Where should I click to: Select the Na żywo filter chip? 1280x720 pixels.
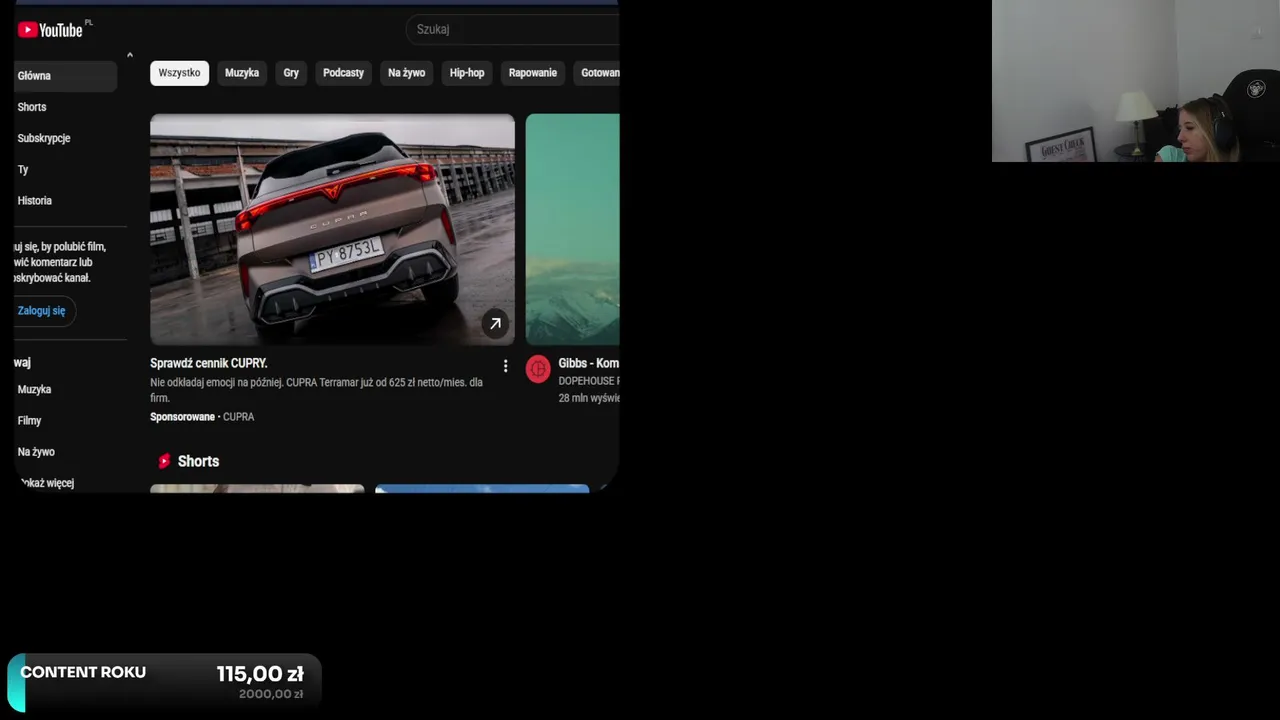(x=406, y=73)
